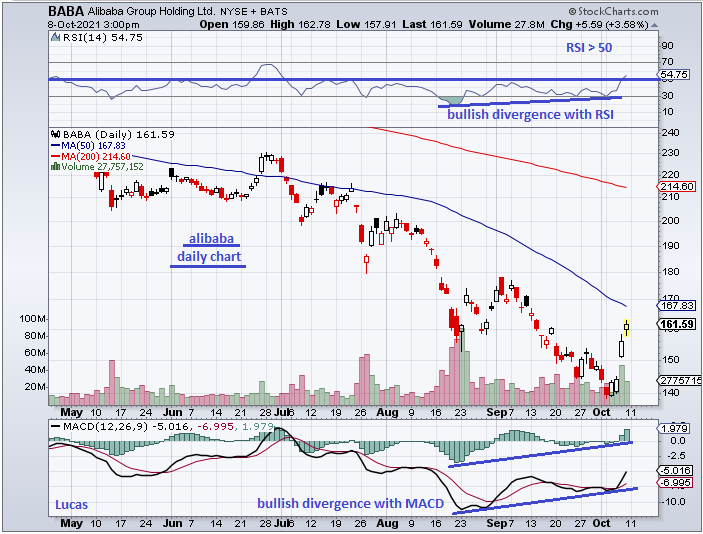Viewport: 703px width, 534px height.
Task: Click the 'NYSE + BATS' exchange label
Action: pyautogui.click(x=254, y=12)
